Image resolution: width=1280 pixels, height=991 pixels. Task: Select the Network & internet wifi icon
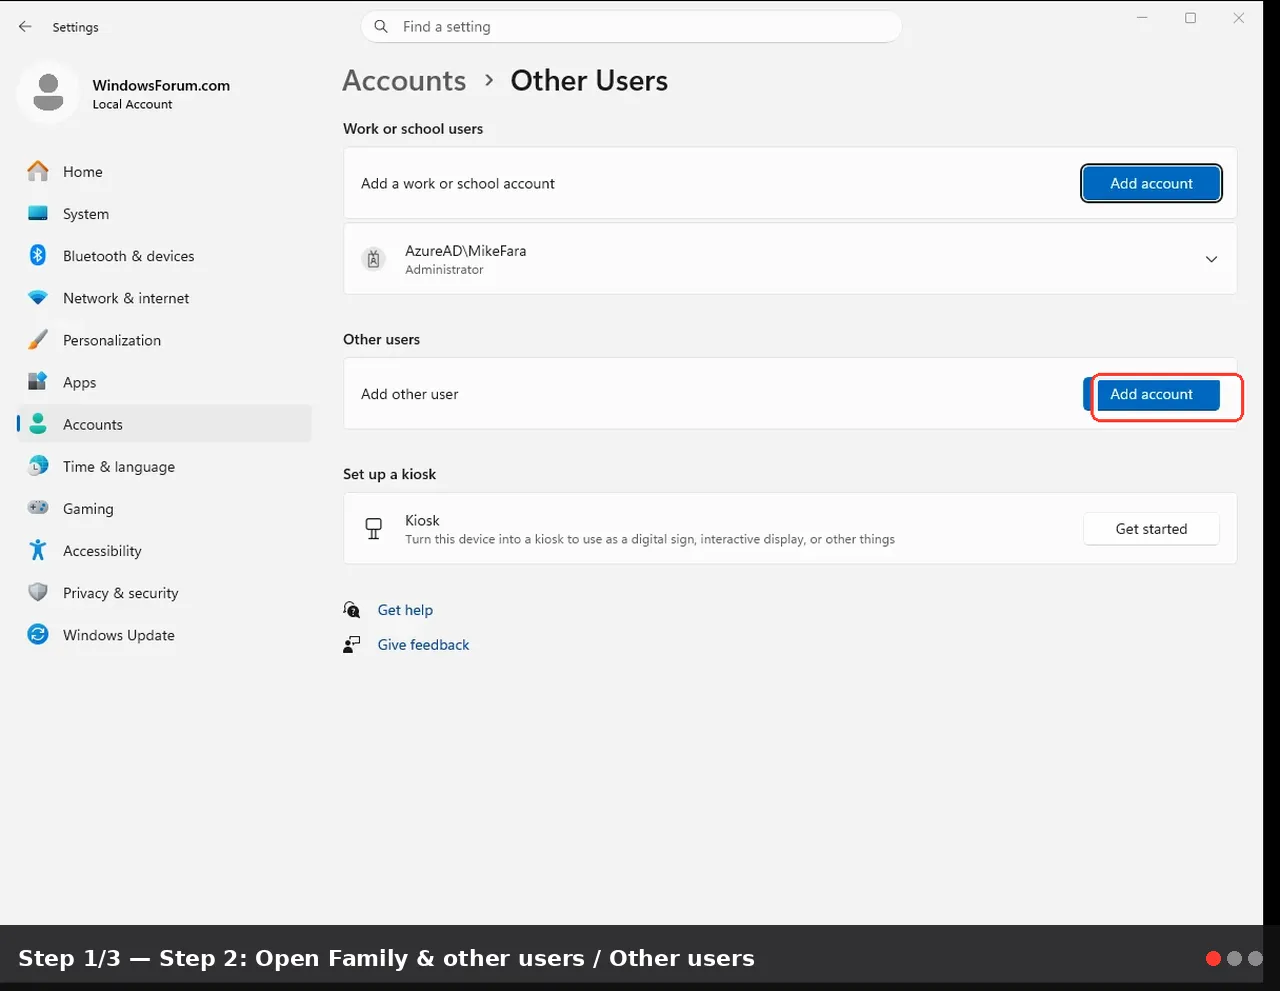[38, 298]
